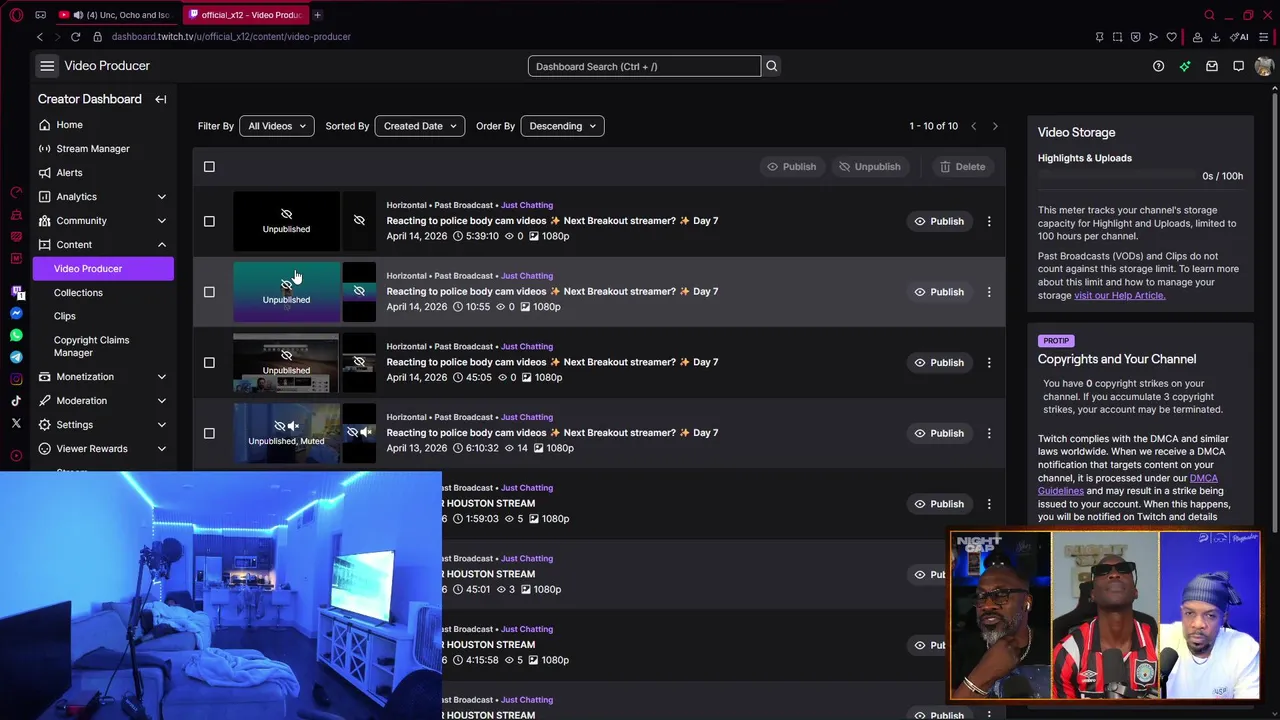Publish the 1:59:03 Houston Stream video

939,504
